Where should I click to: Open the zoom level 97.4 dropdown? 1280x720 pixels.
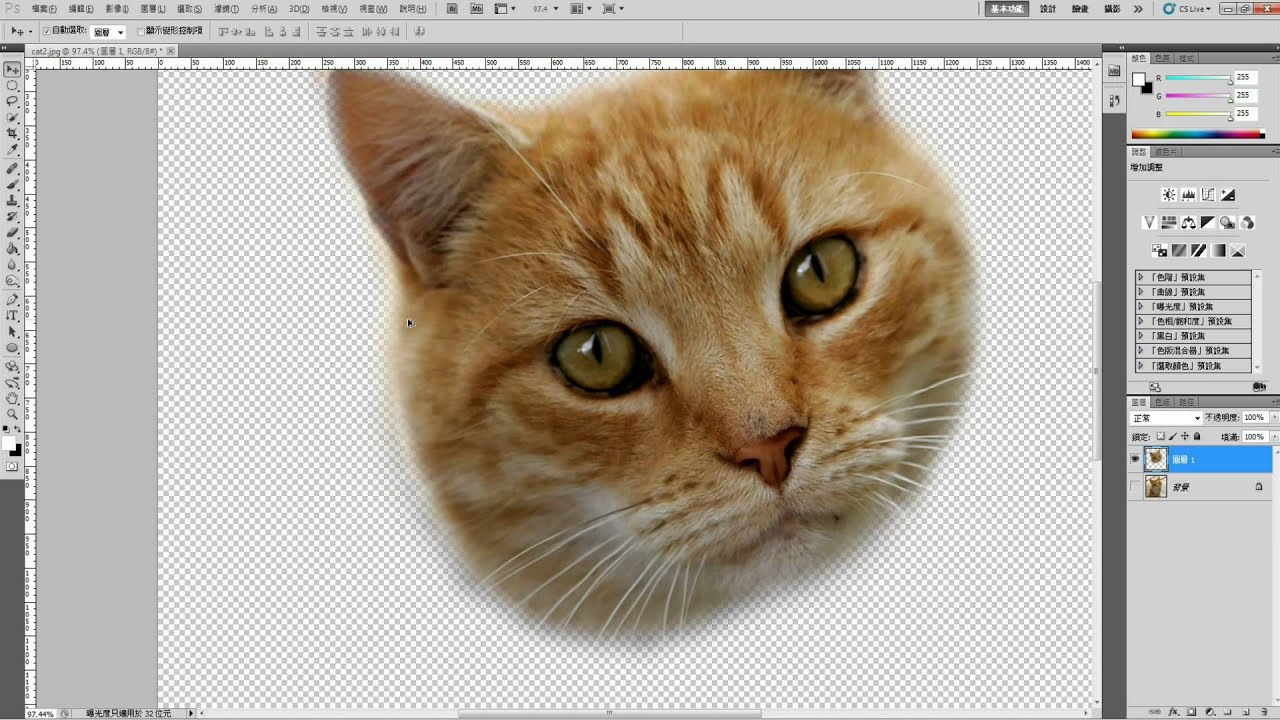(x=556, y=8)
